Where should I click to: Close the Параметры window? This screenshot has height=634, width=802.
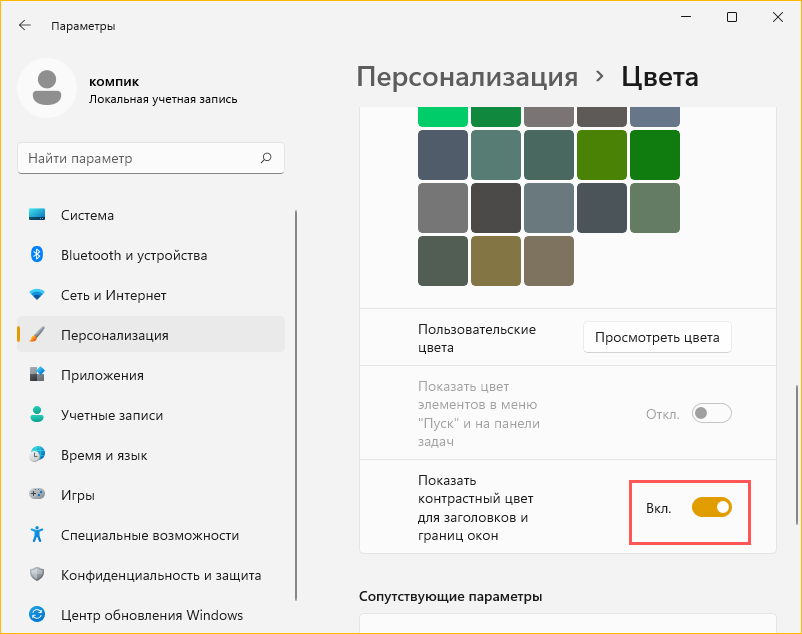point(777,17)
